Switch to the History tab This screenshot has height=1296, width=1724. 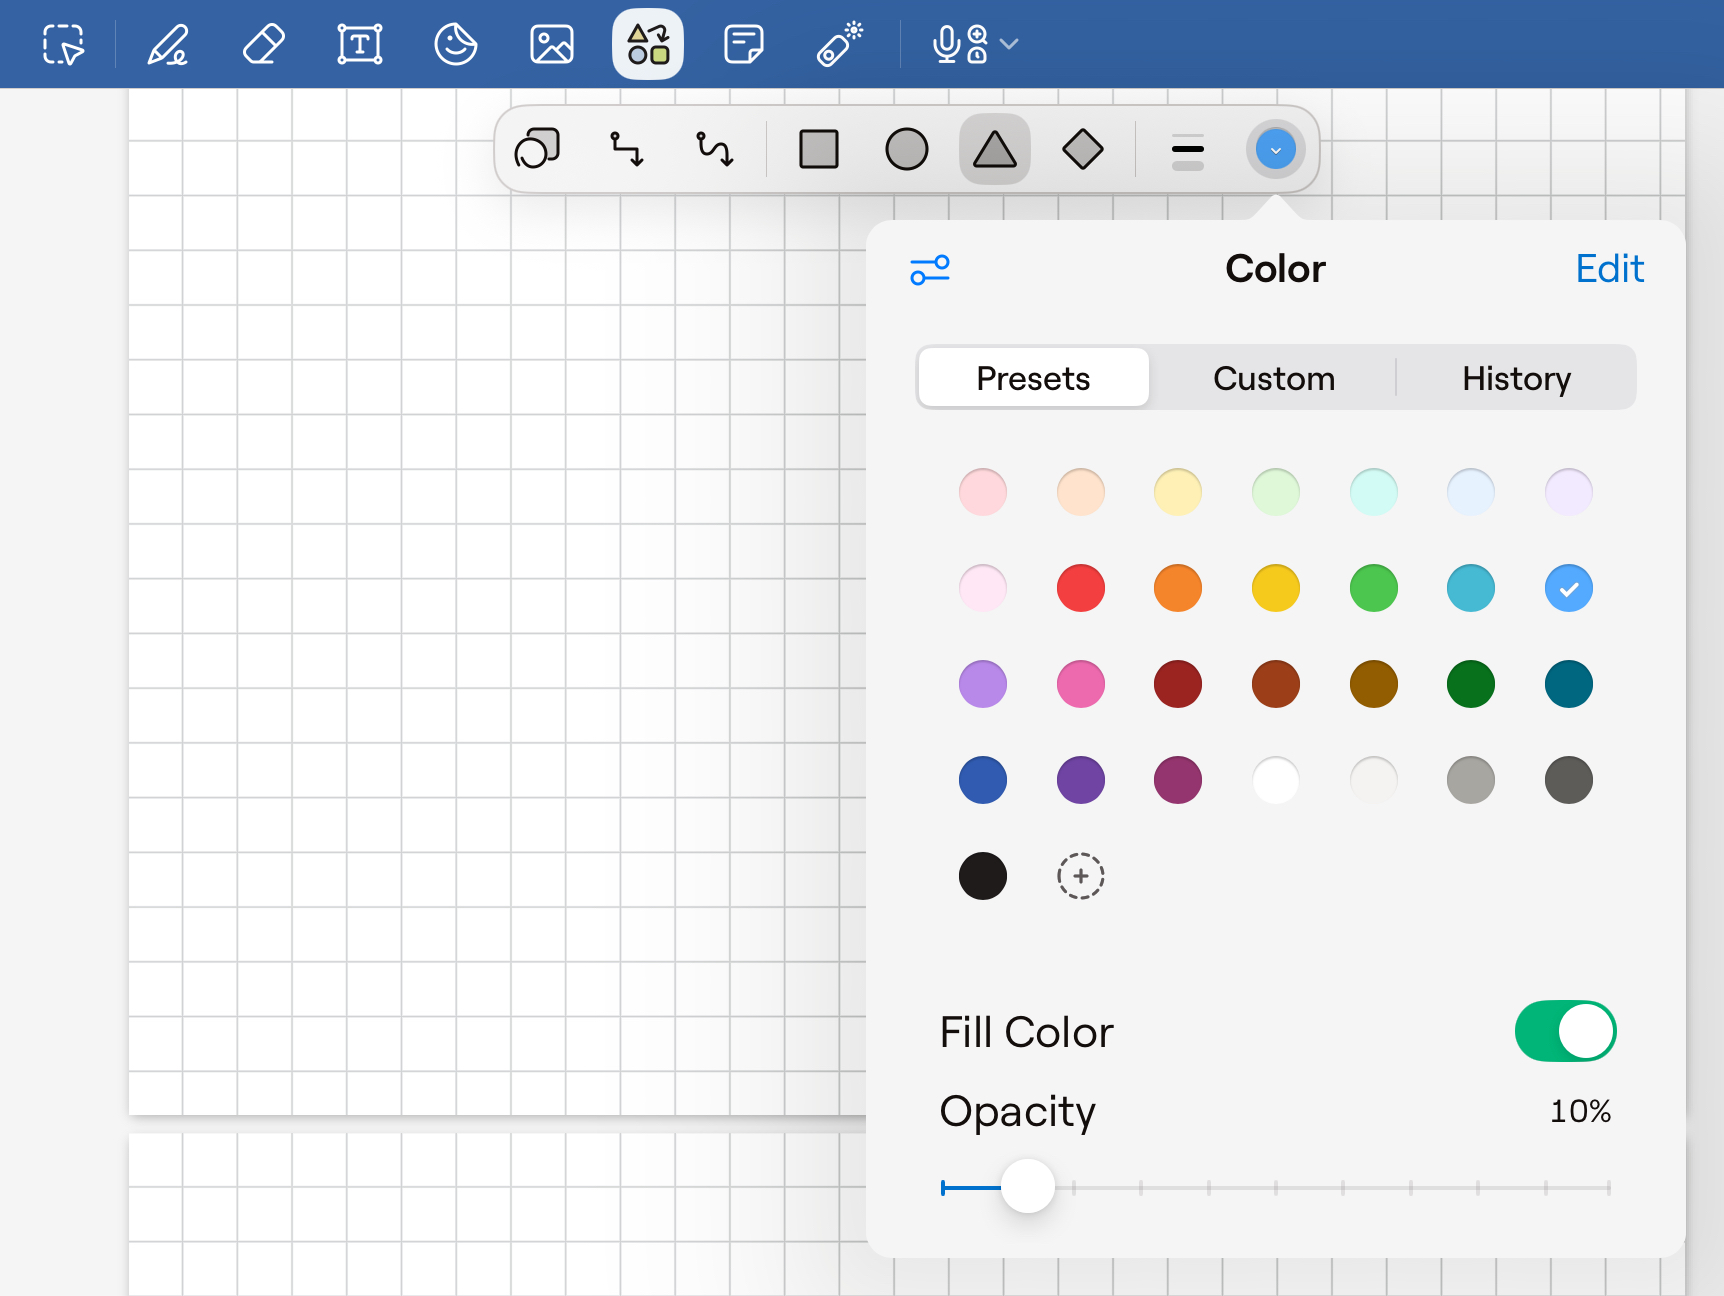[1516, 378]
